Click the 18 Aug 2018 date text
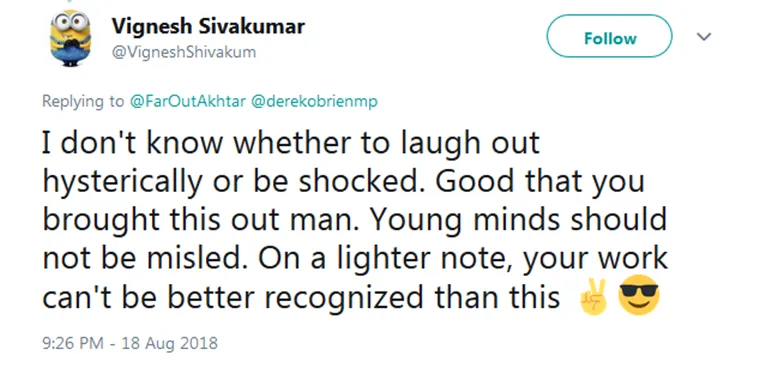This screenshot has height=367, width=759. point(169,343)
